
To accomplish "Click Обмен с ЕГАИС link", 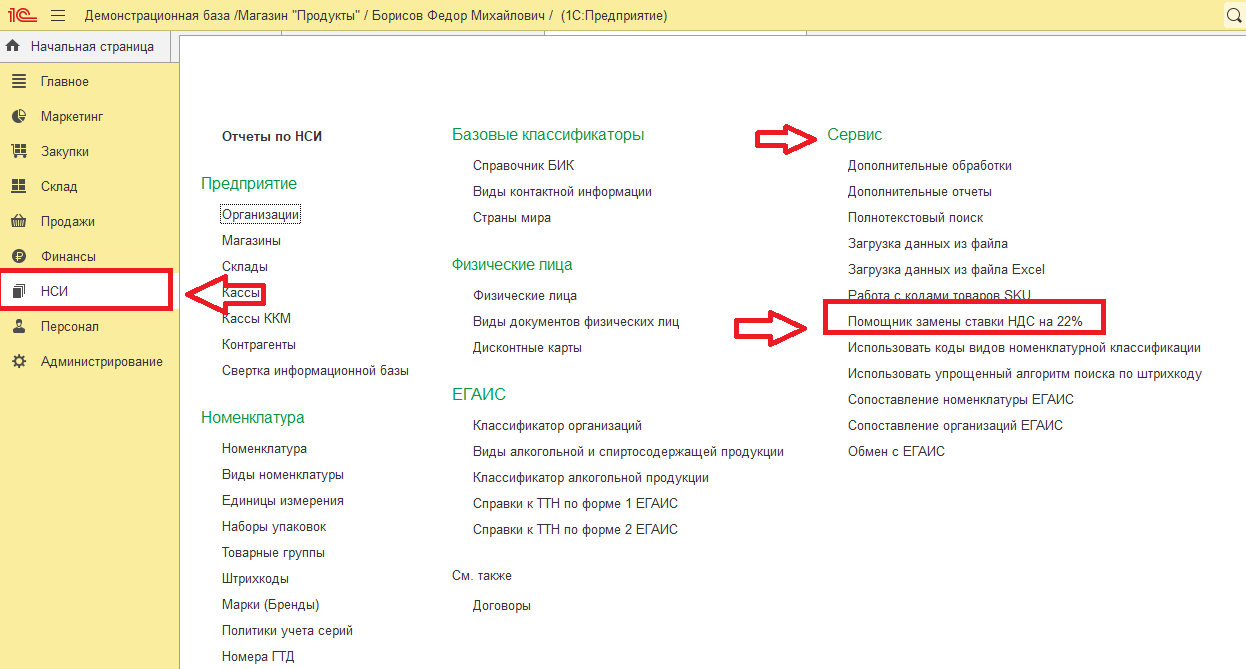I will [895, 451].
